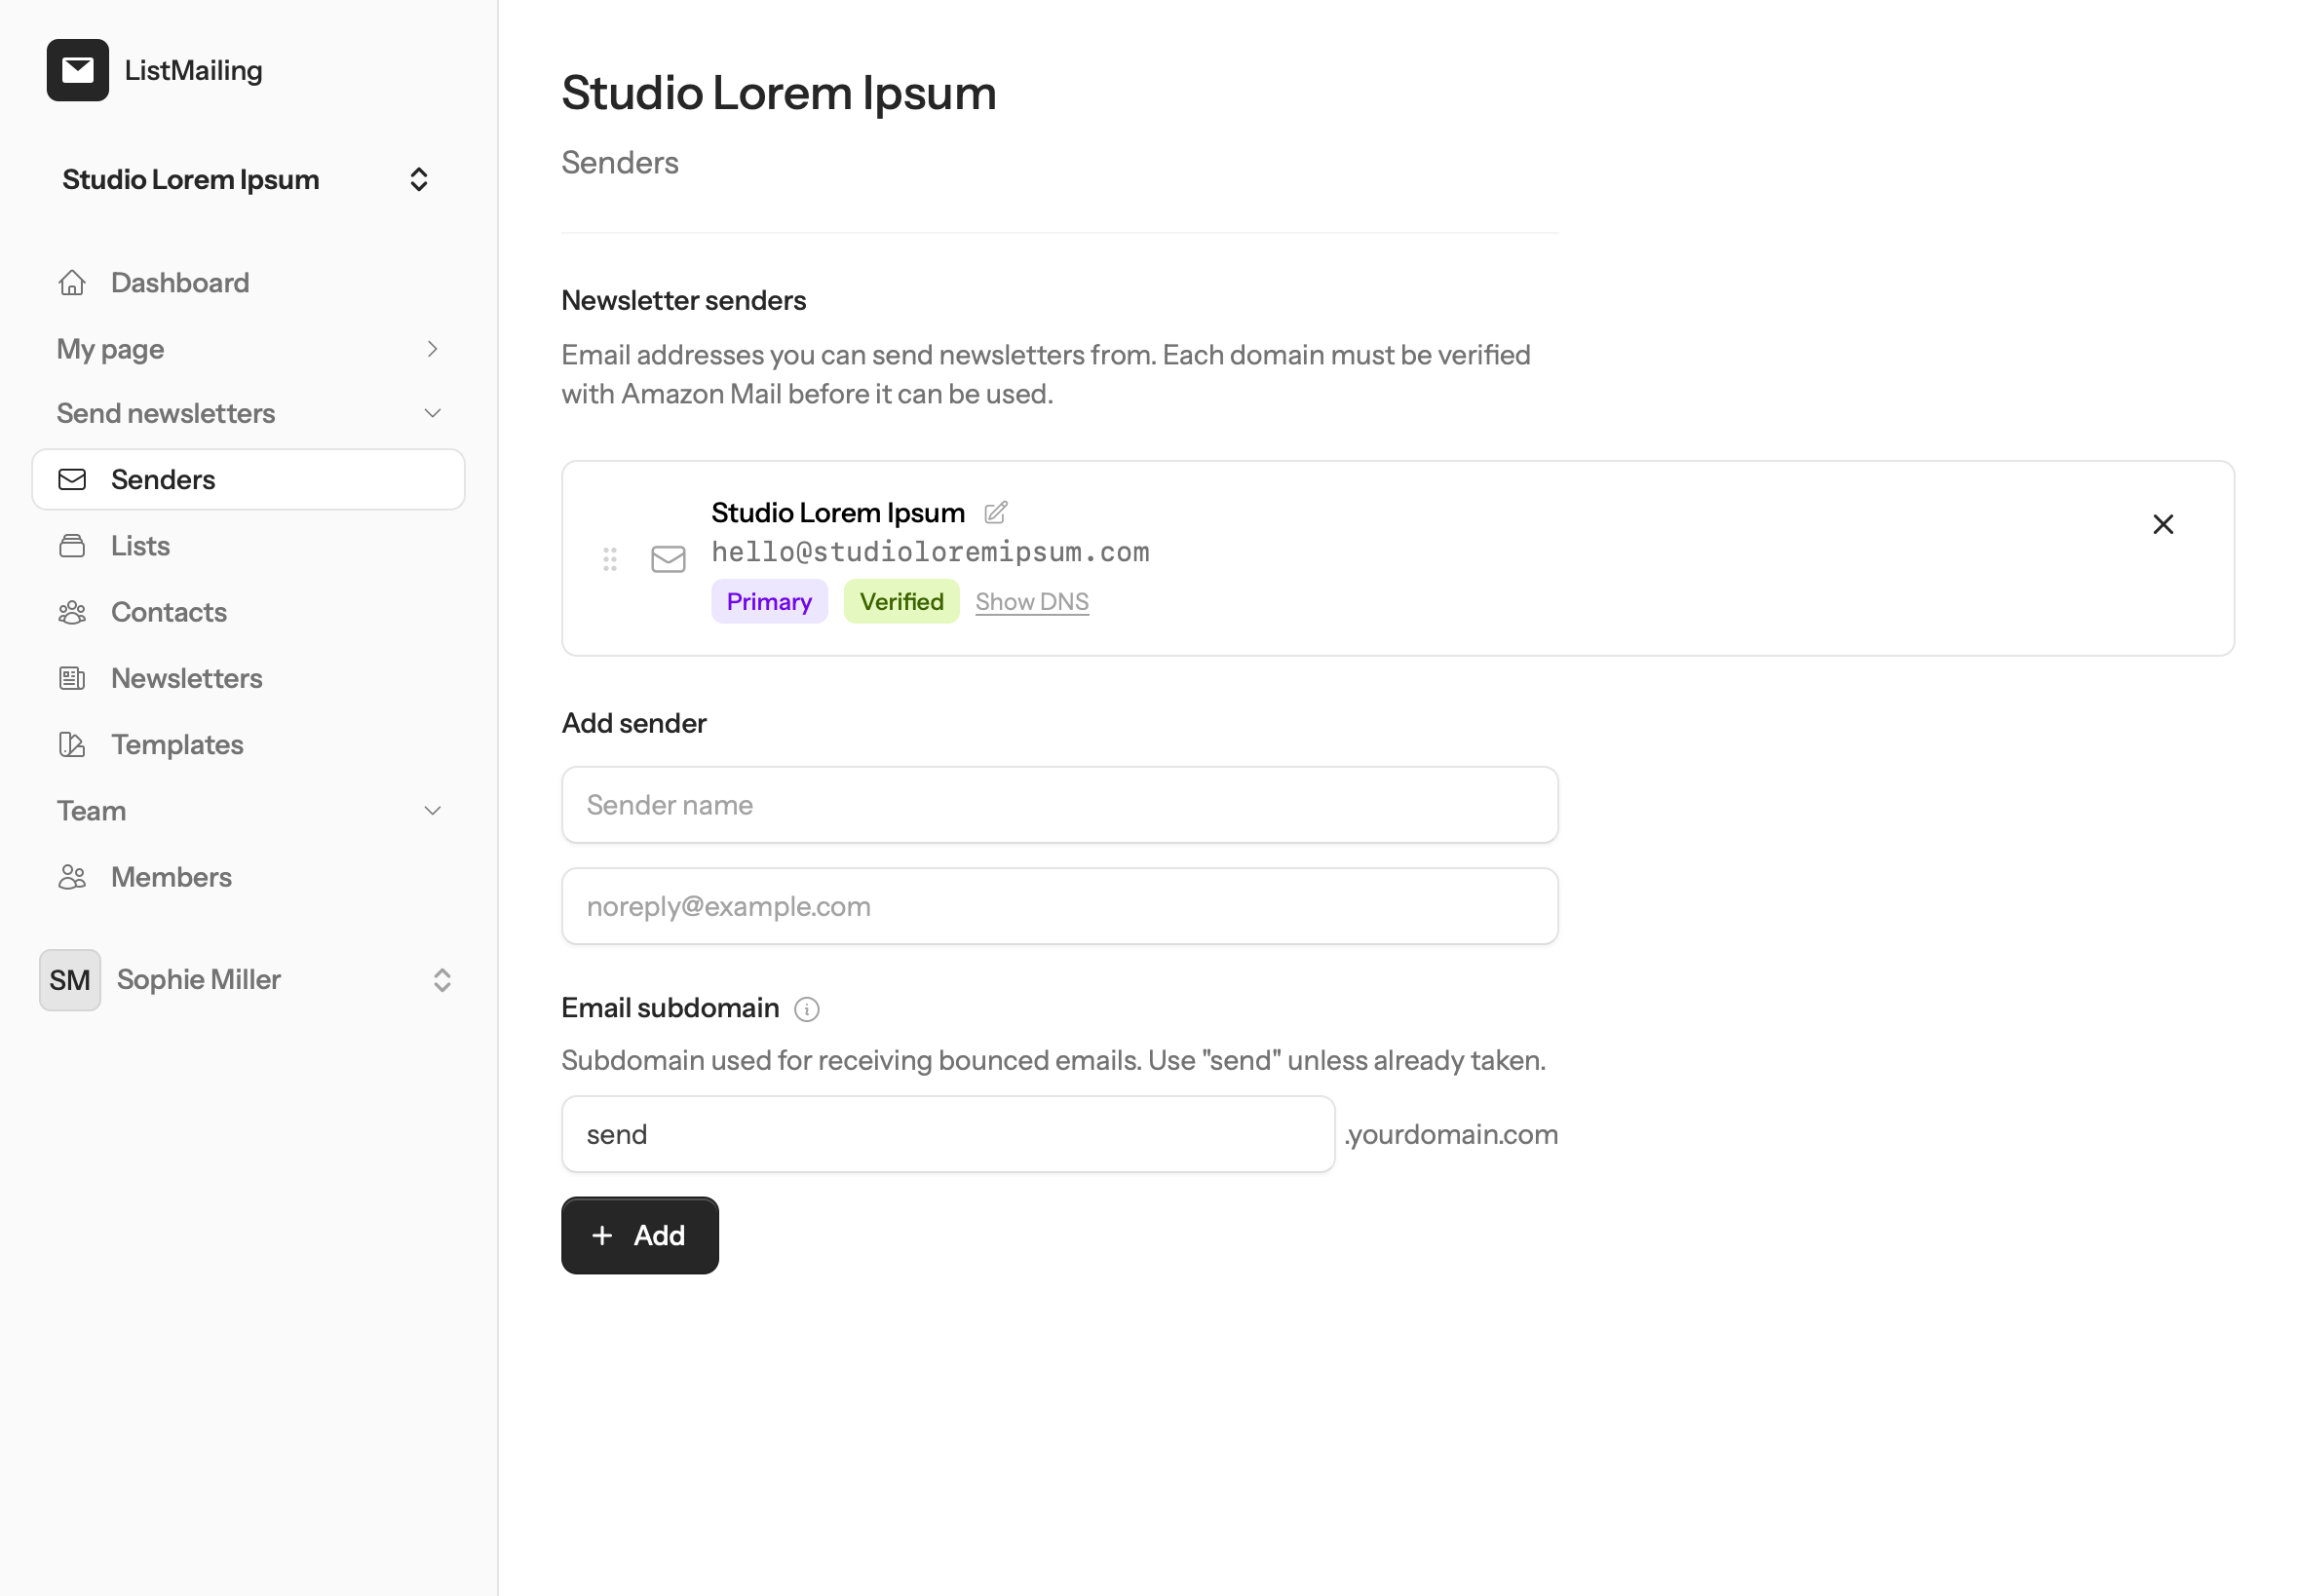Focus the Sender name field
Viewport: 2298px width, 1596px height.
pyautogui.click(x=1059, y=805)
